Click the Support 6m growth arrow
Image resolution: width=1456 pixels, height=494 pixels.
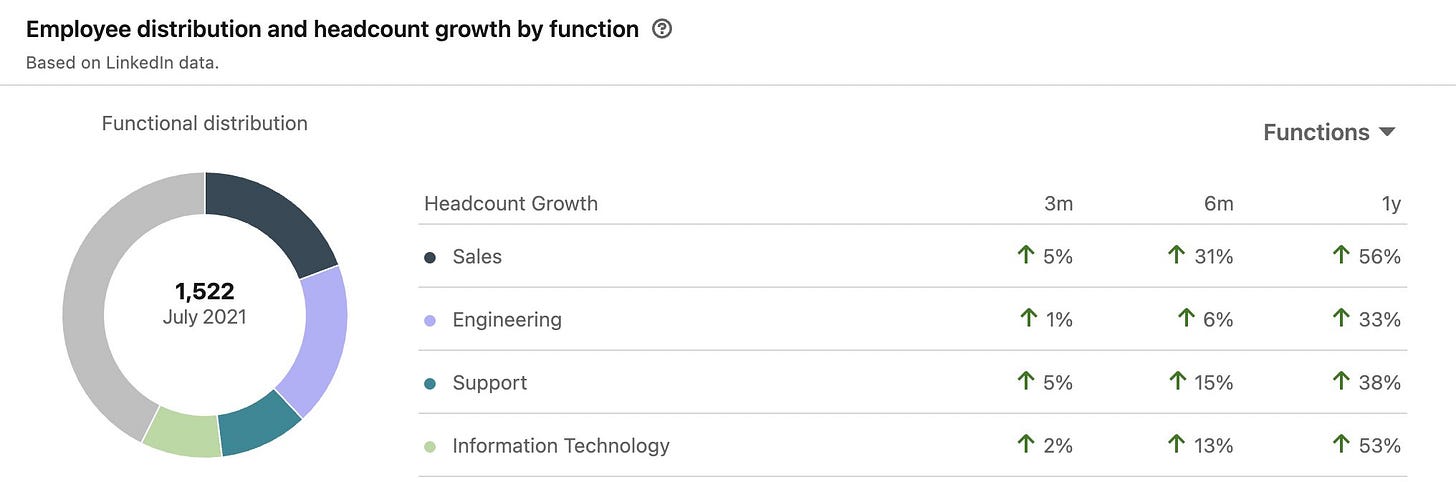(x=1176, y=382)
